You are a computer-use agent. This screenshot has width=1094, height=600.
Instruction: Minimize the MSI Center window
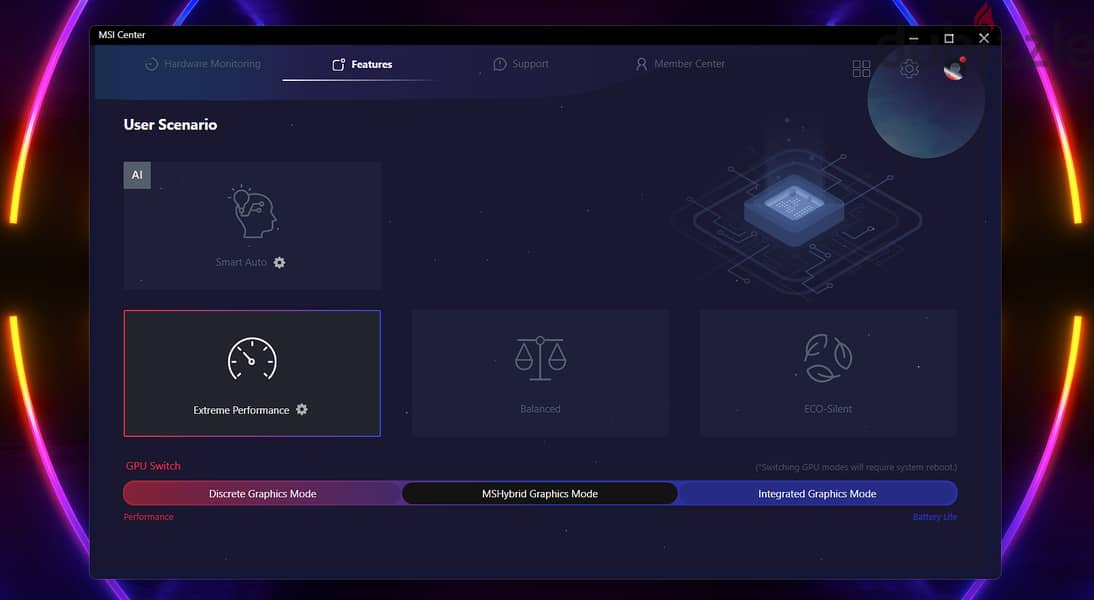[913, 38]
